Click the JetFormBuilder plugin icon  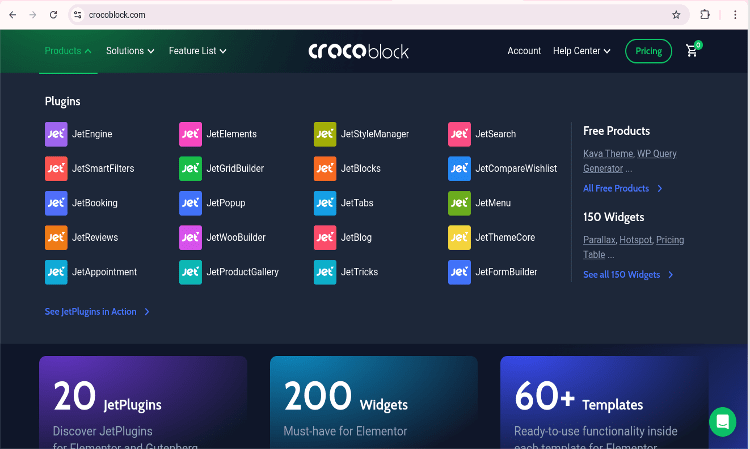(459, 272)
